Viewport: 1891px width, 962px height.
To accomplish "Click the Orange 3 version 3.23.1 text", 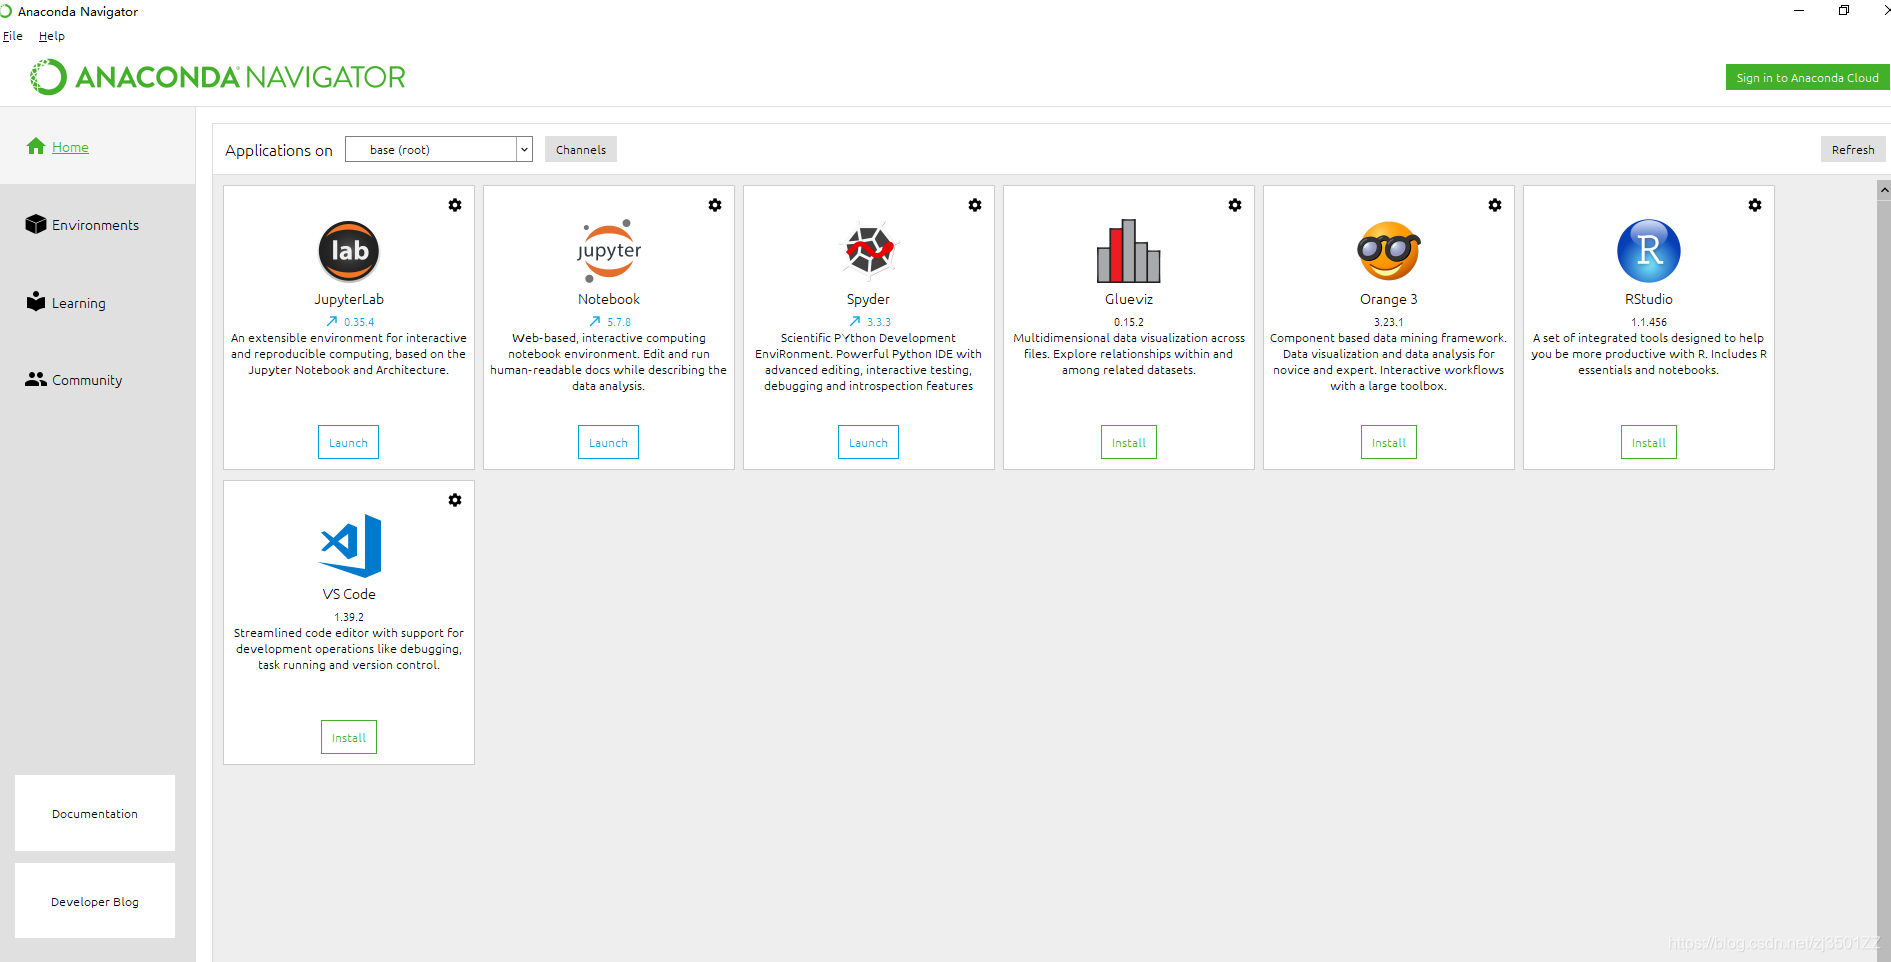I will tap(1389, 322).
